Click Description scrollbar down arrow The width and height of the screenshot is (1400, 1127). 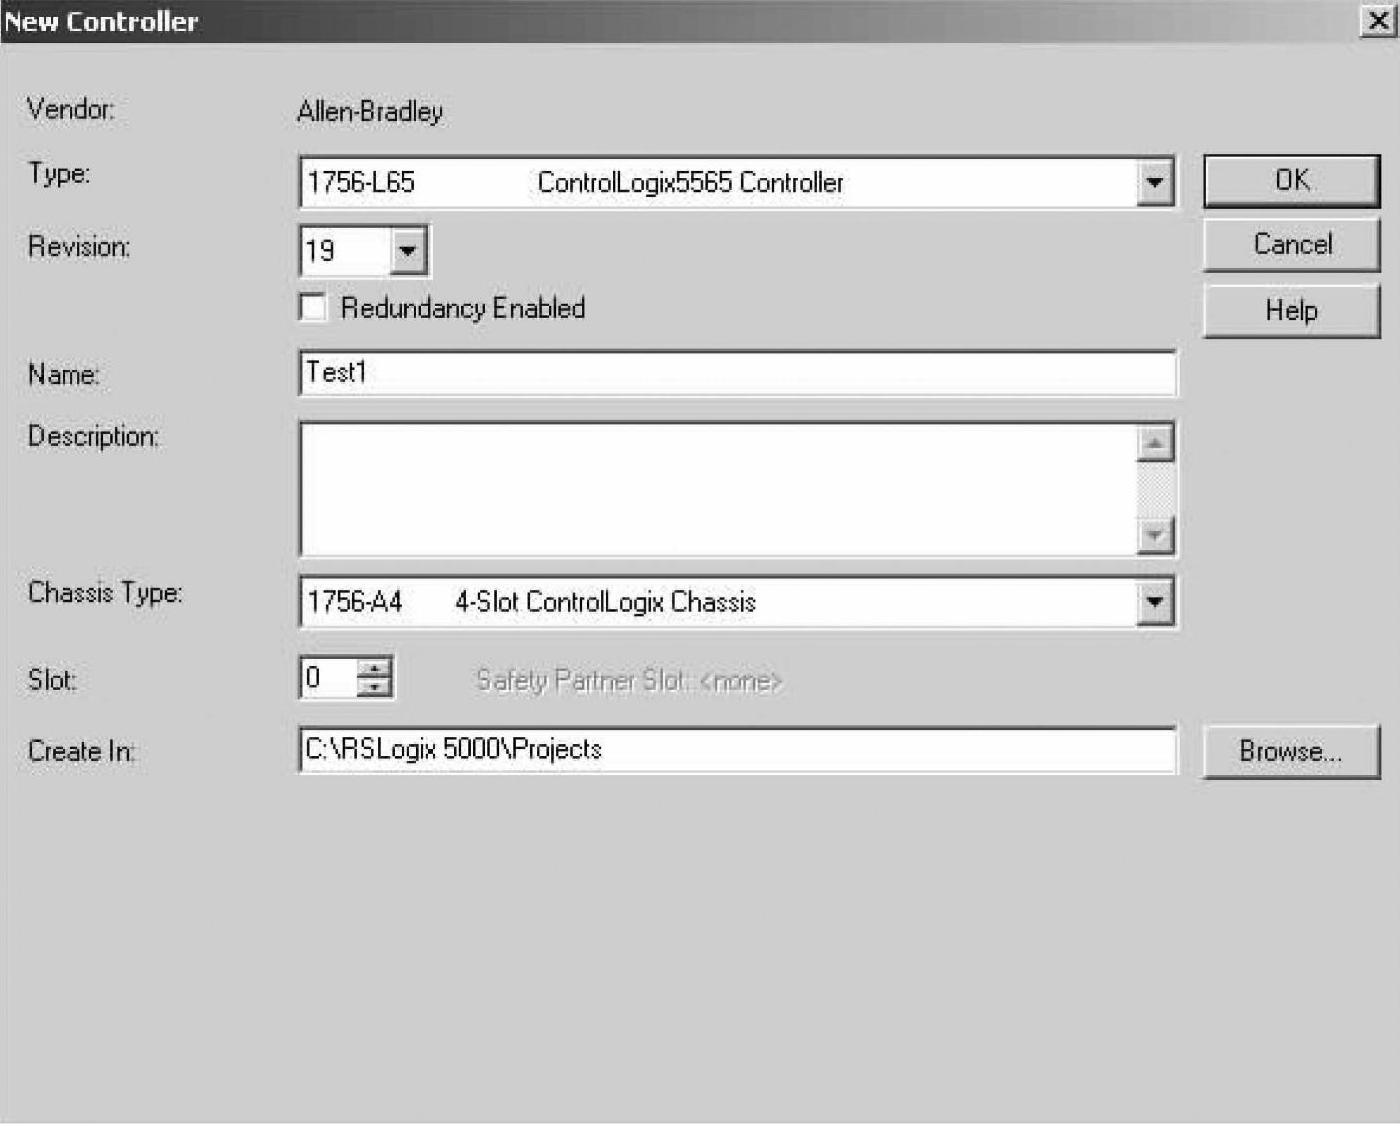click(1155, 535)
